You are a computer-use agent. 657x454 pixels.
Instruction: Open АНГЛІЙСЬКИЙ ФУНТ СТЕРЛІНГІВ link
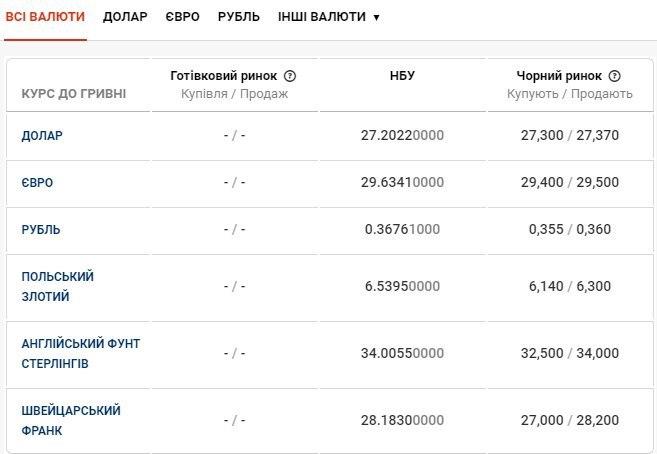(x=80, y=353)
